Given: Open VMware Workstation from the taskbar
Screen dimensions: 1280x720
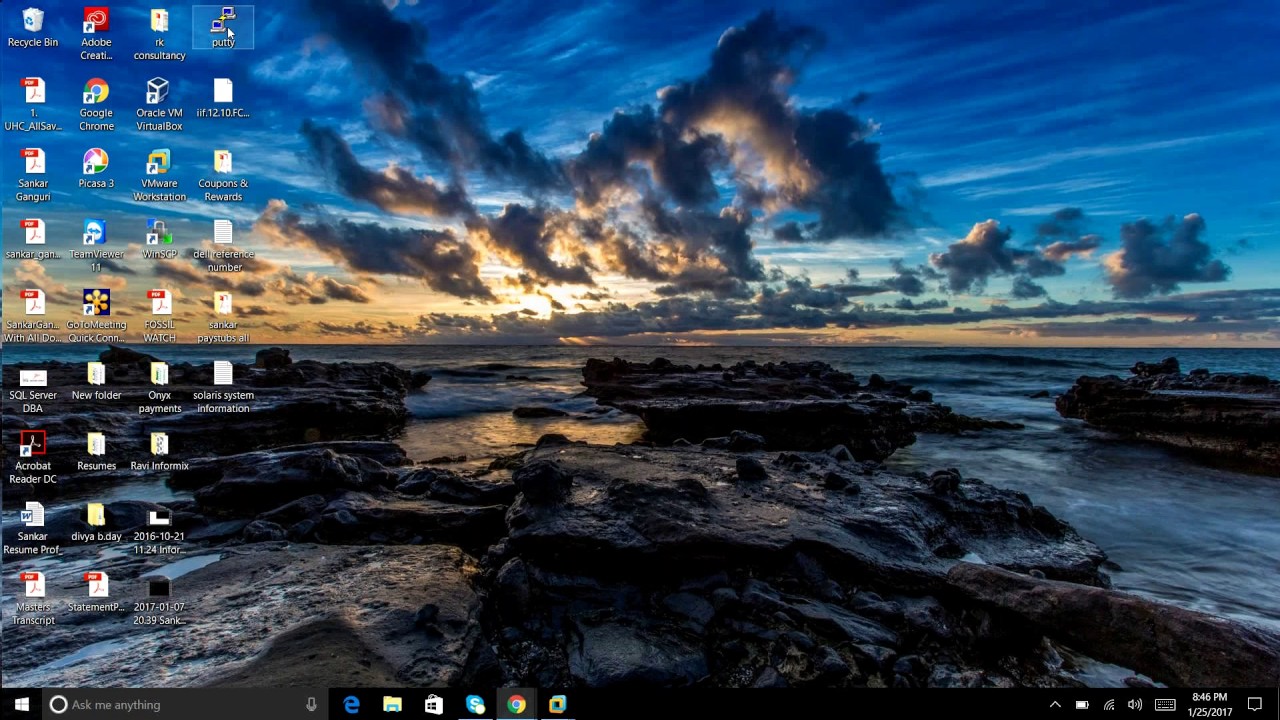Looking at the screenshot, I should click(557, 705).
